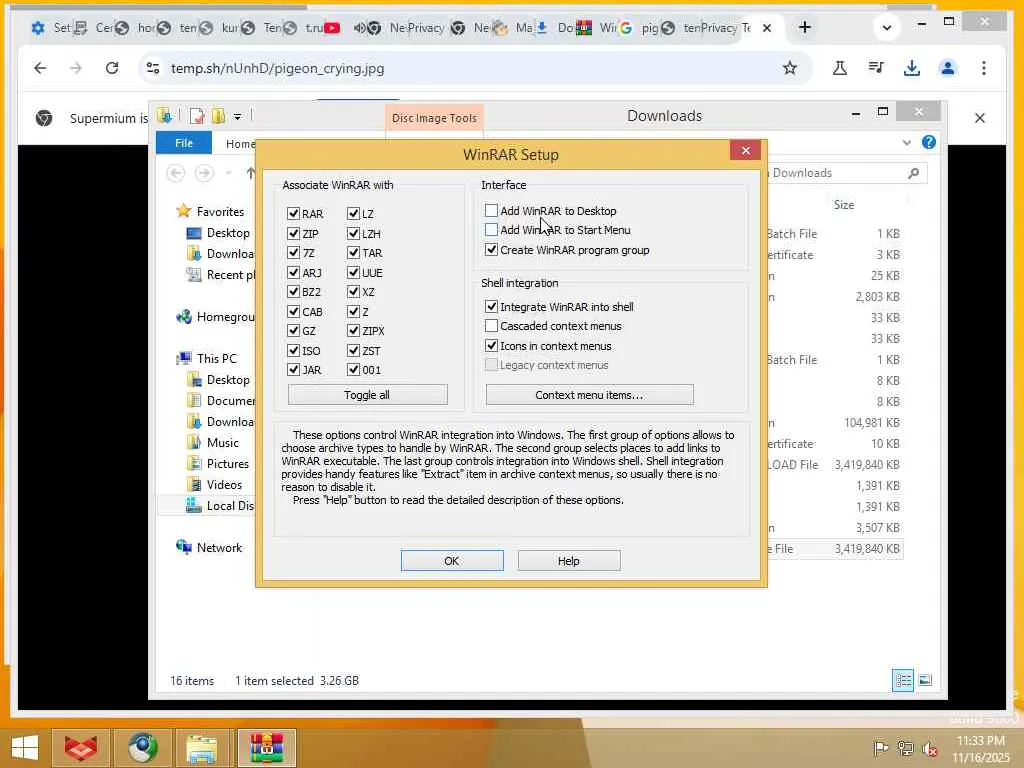This screenshot has width=1024, height=768.
Task: Open Pictures folder under This PC
Action: (227, 464)
